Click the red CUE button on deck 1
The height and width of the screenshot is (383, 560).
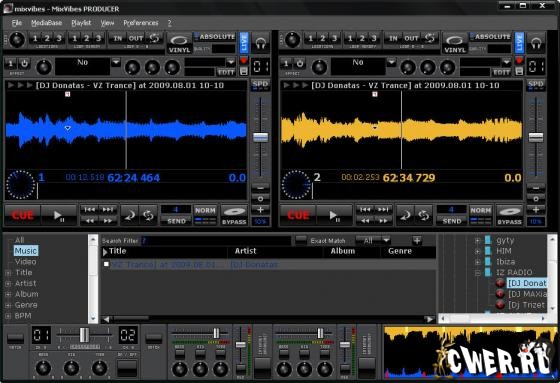(22, 215)
